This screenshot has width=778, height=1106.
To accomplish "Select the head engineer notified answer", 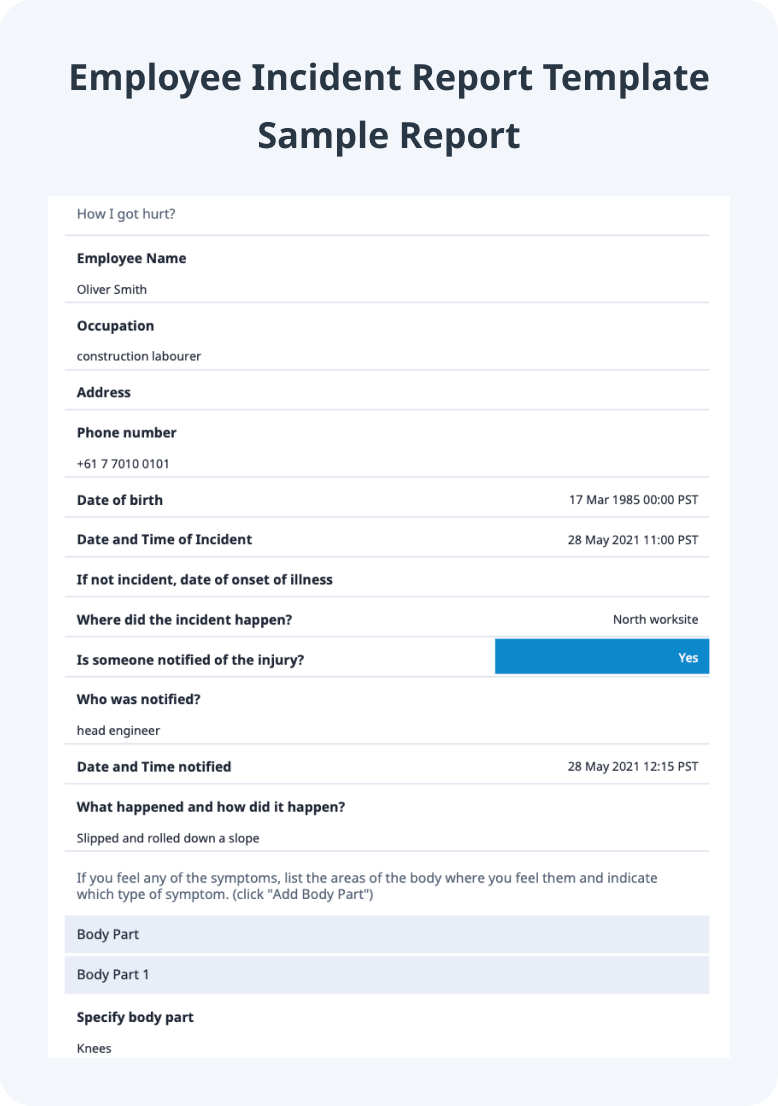I will 118,731.
